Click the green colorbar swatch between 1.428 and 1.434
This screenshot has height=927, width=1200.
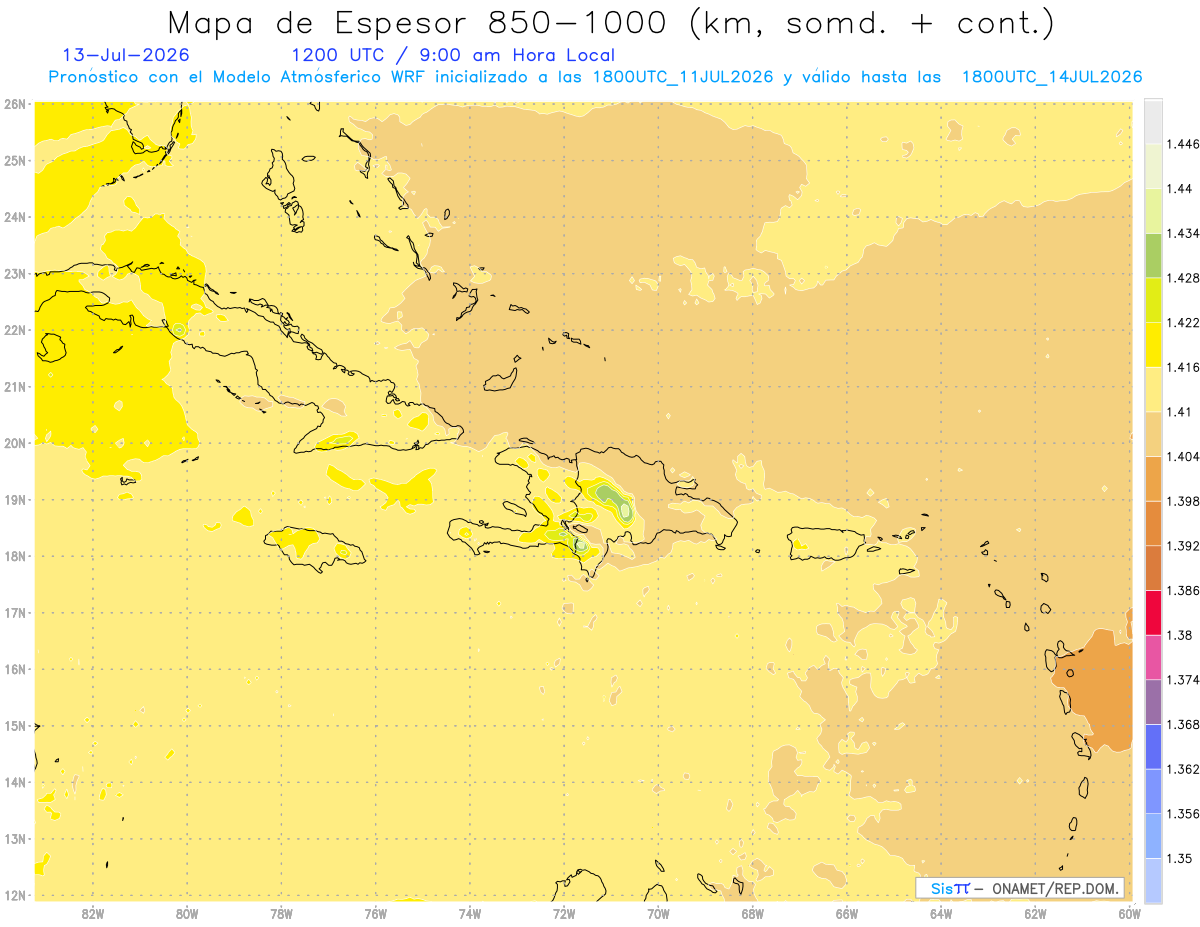[x=1153, y=255]
